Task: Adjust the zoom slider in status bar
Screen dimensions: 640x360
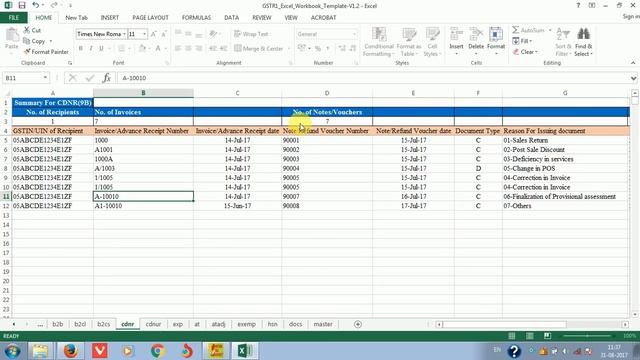Action: click(x=588, y=336)
